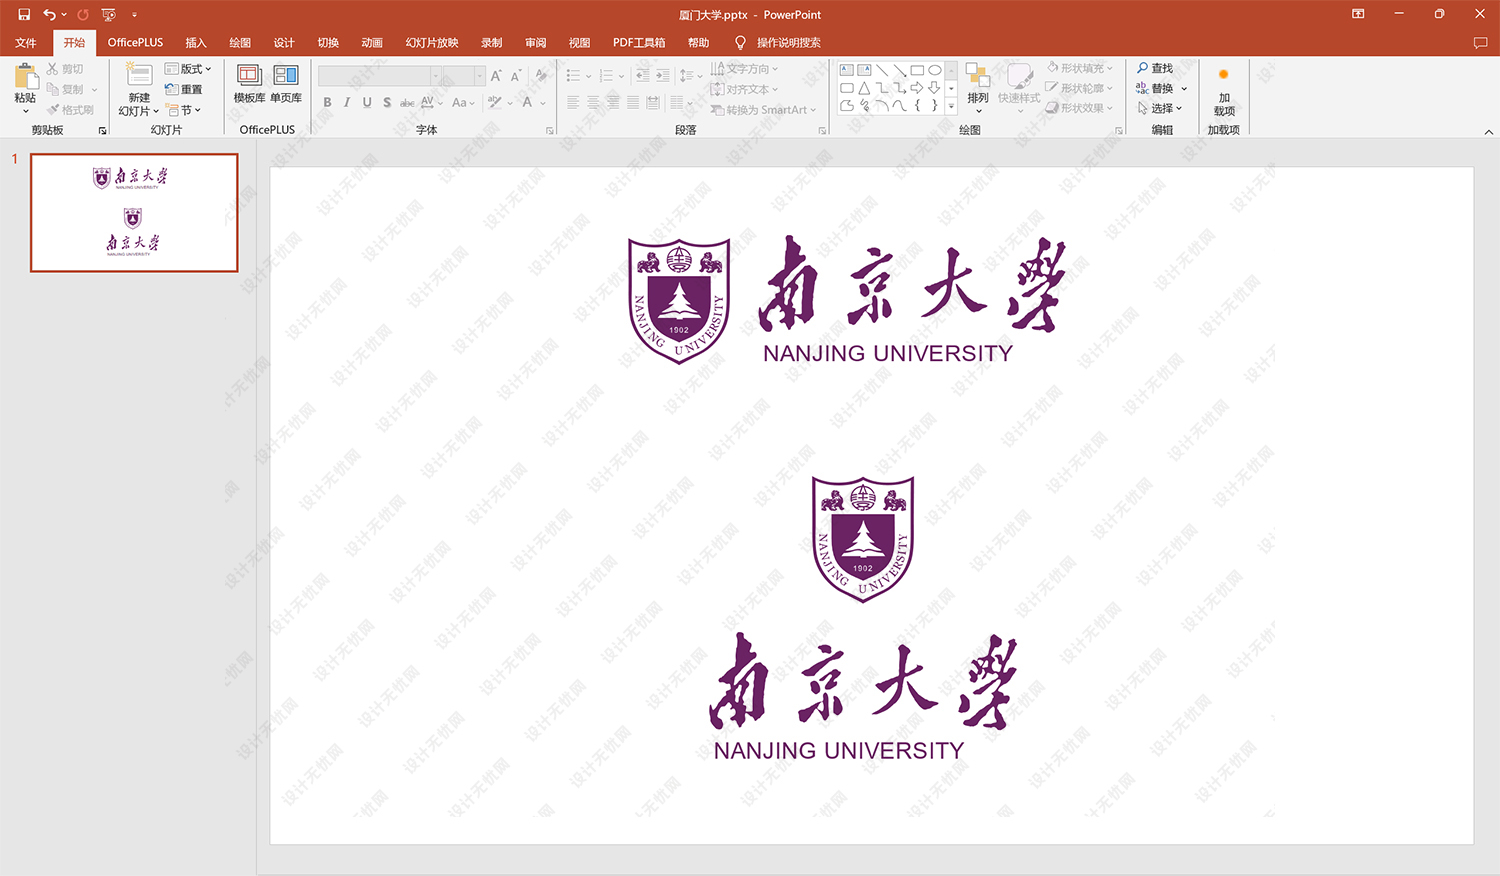Select the isosceles triangle shape

pos(864,88)
